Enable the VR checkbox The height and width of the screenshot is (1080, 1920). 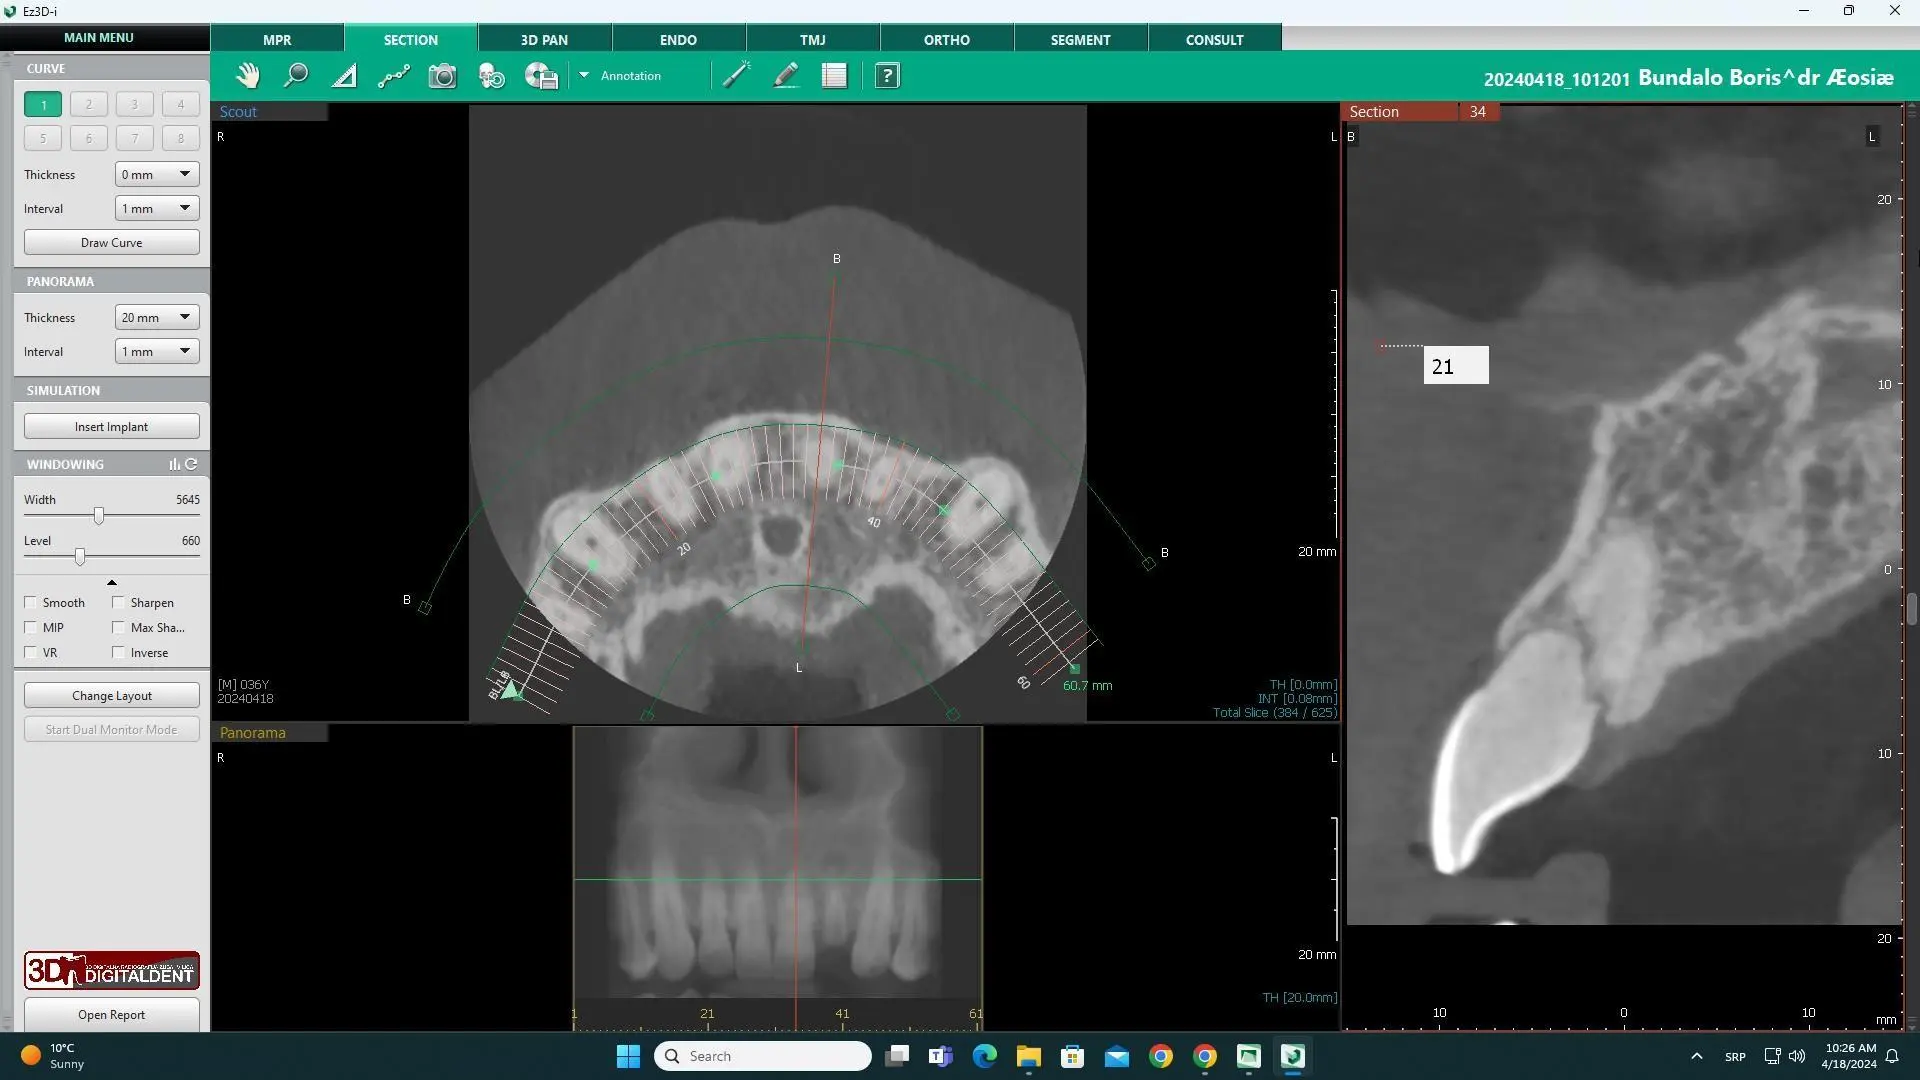pyautogui.click(x=31, y=652)
